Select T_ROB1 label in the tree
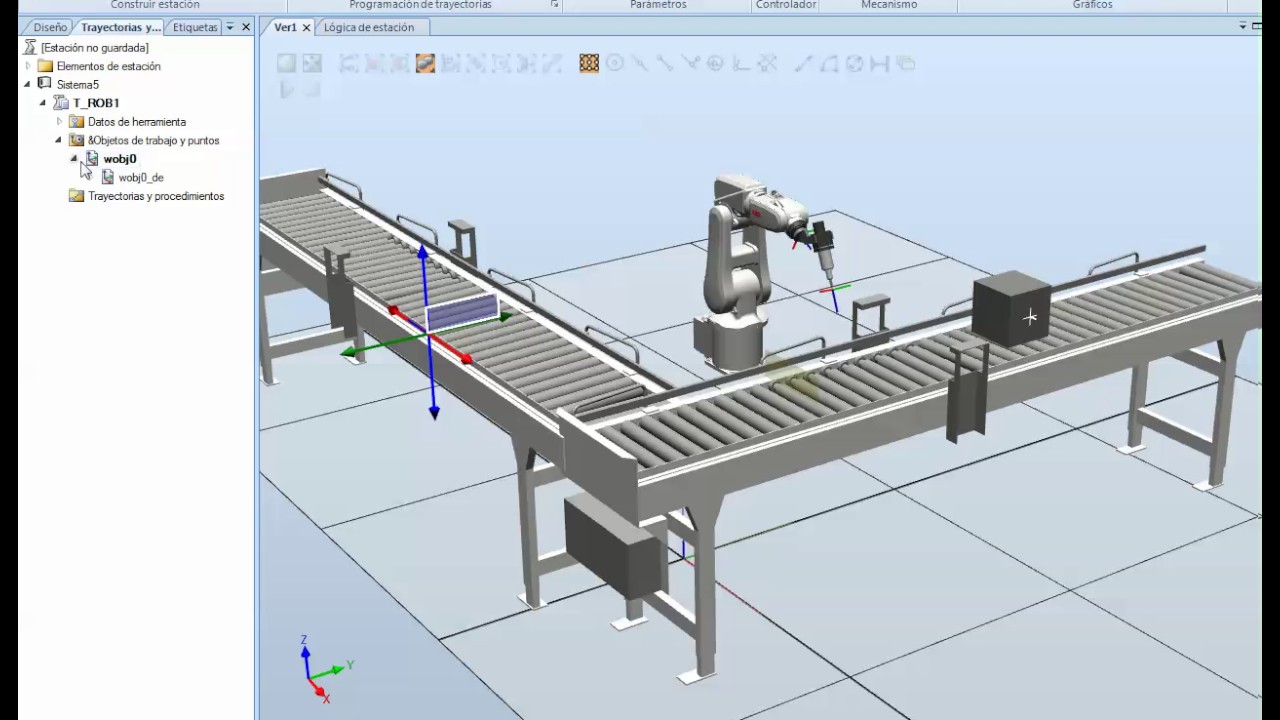This screenshot has width=1280, height=720. tap(96, 103)
